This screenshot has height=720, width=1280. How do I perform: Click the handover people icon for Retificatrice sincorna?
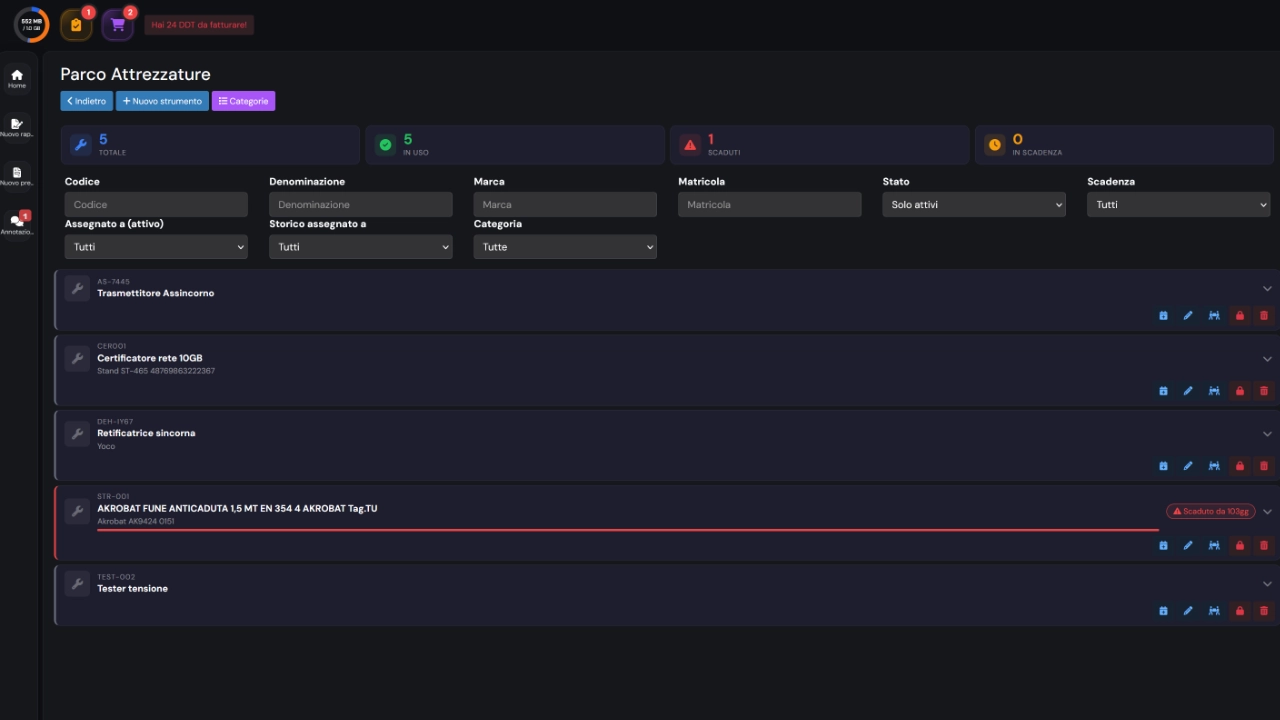1214,466
